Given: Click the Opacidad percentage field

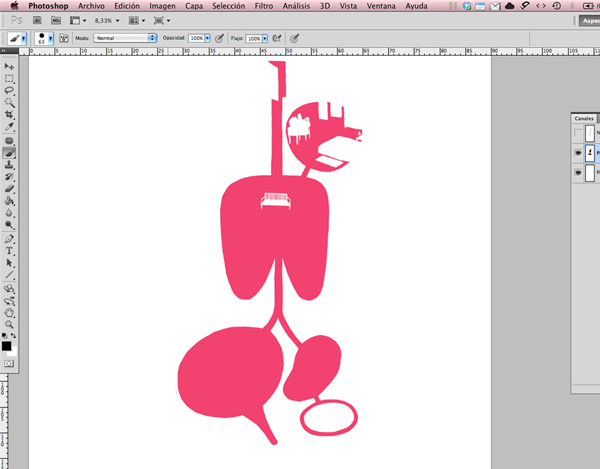Looking at the screenshot, I should coord(196,38).
